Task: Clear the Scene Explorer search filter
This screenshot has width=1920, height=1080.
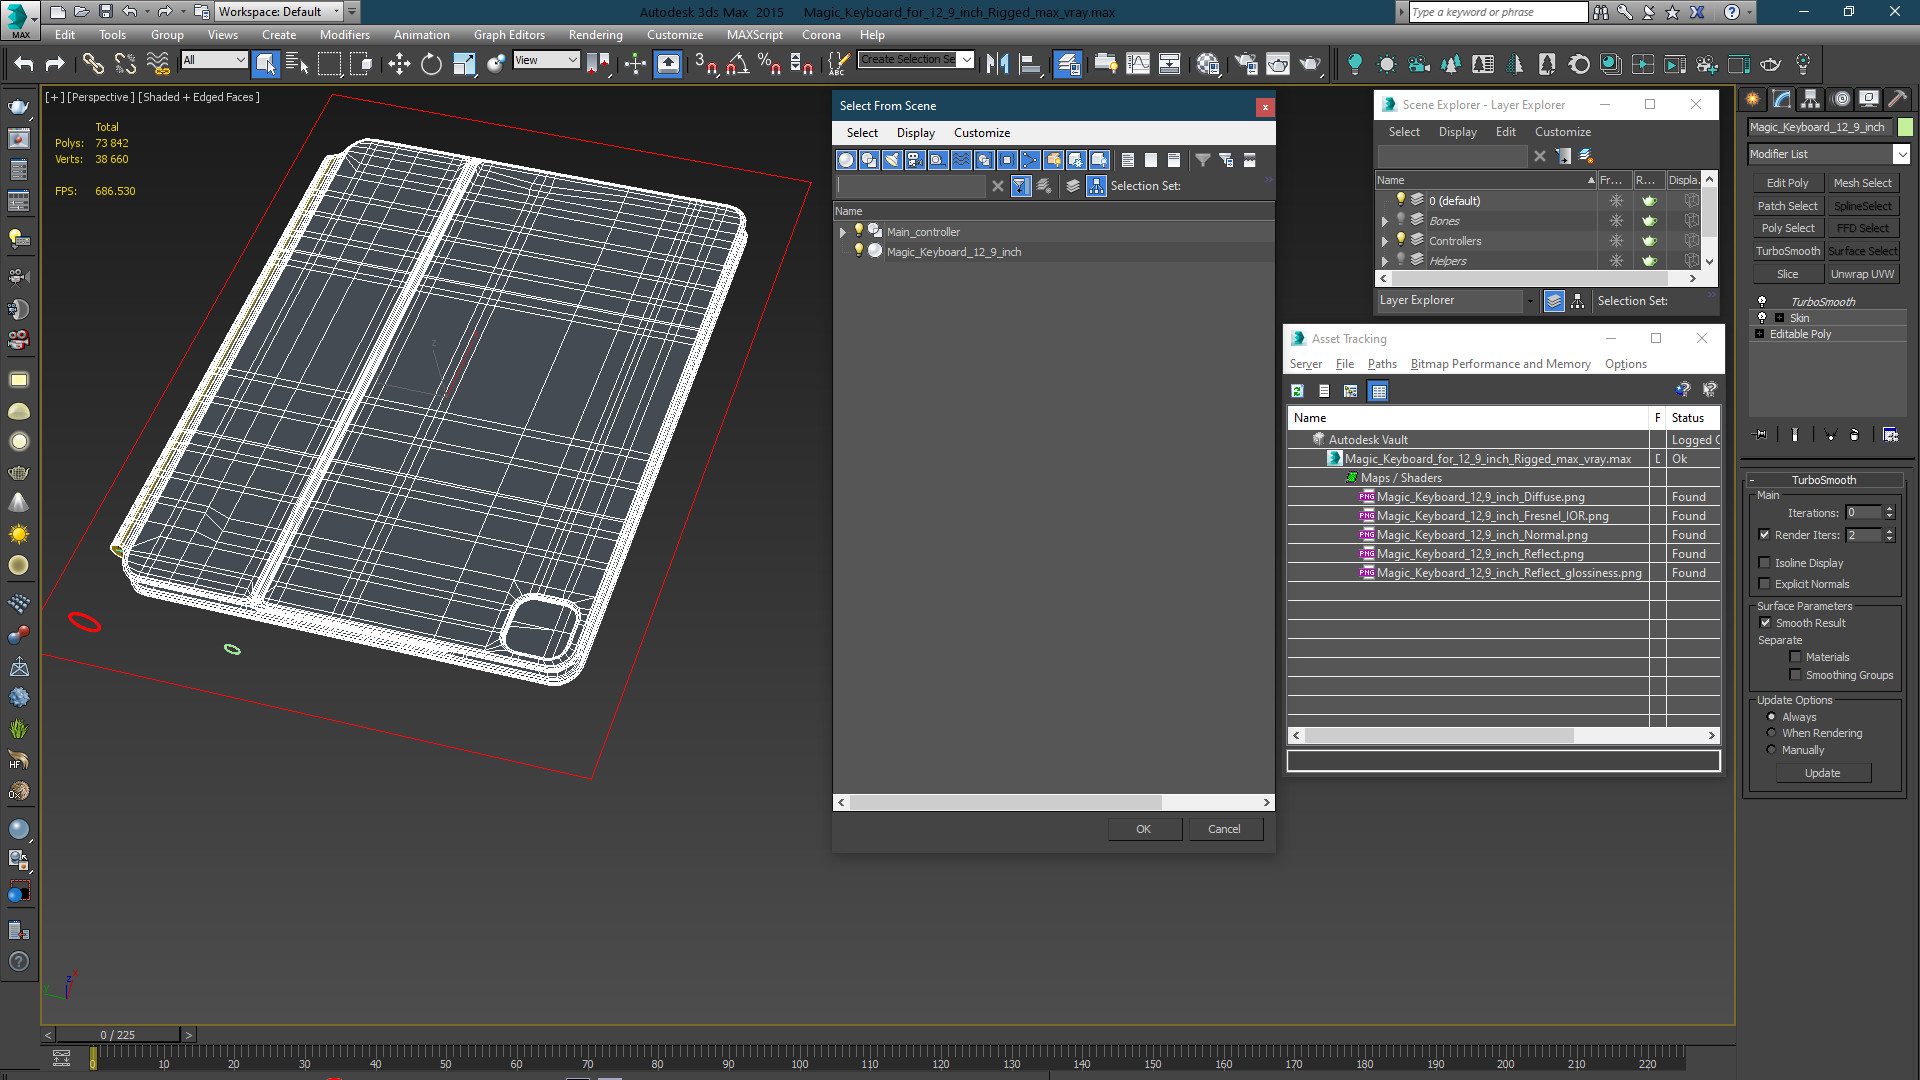Action: (x=1540, y=156)
